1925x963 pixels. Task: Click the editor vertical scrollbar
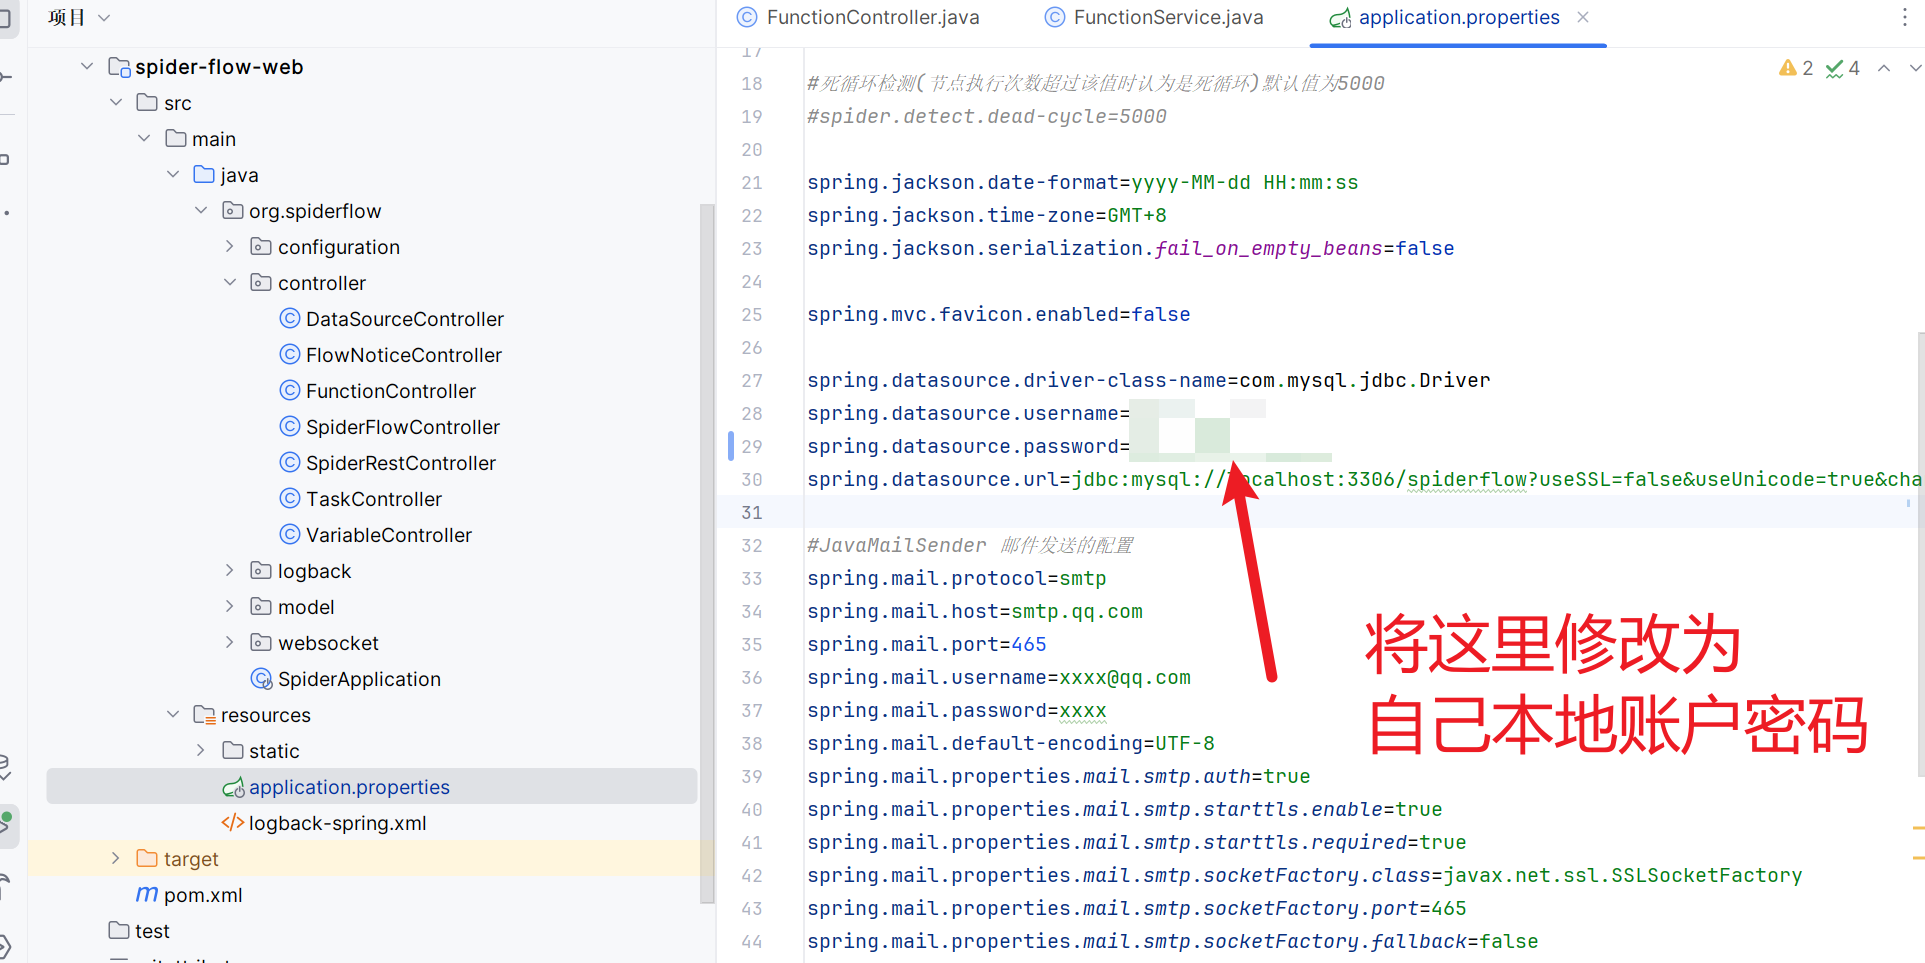(1919, 555)
